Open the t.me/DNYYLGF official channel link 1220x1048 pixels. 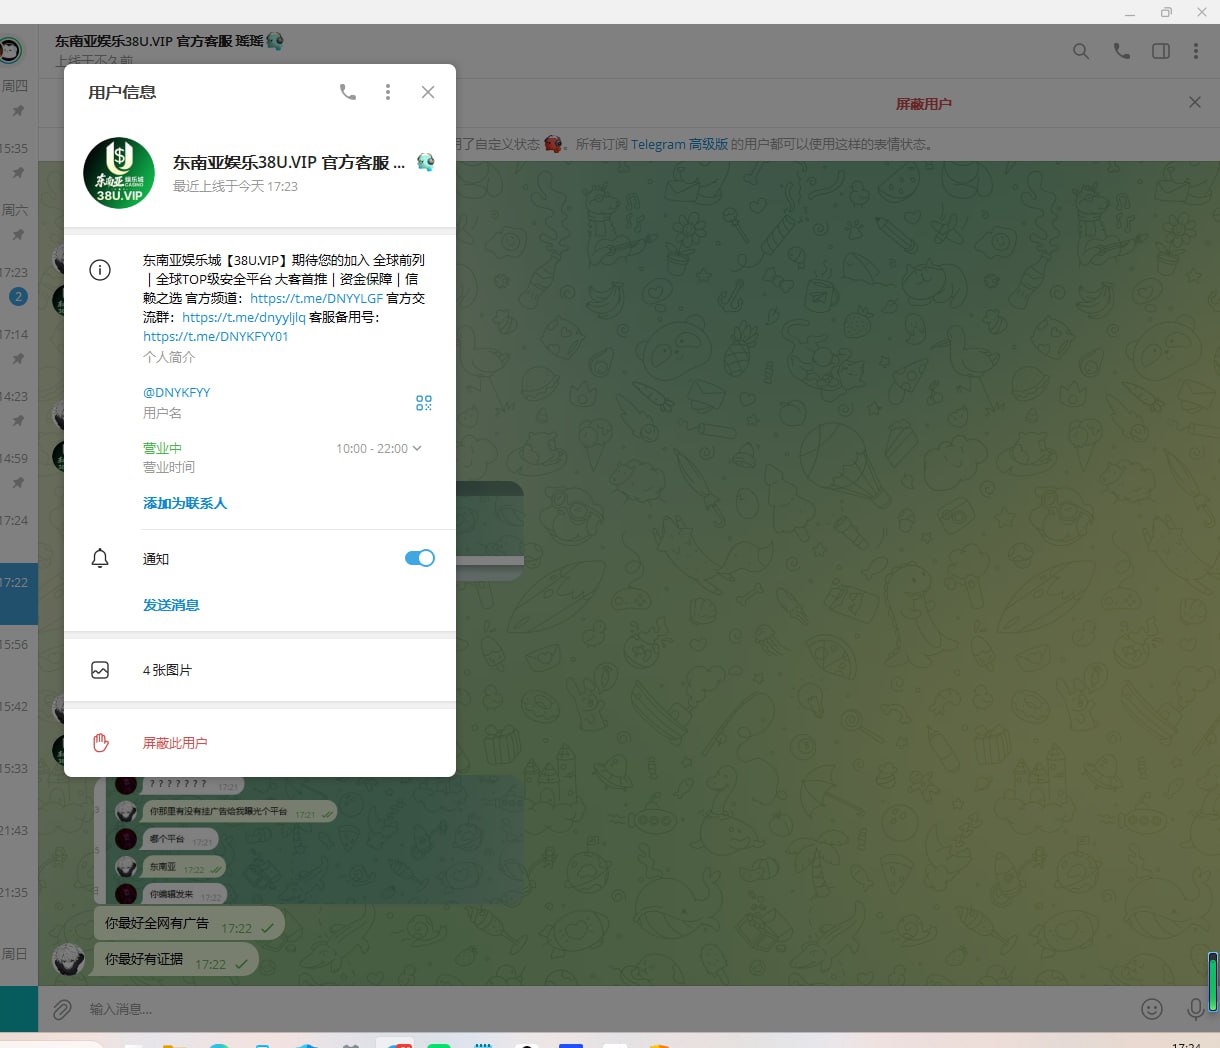316,298
